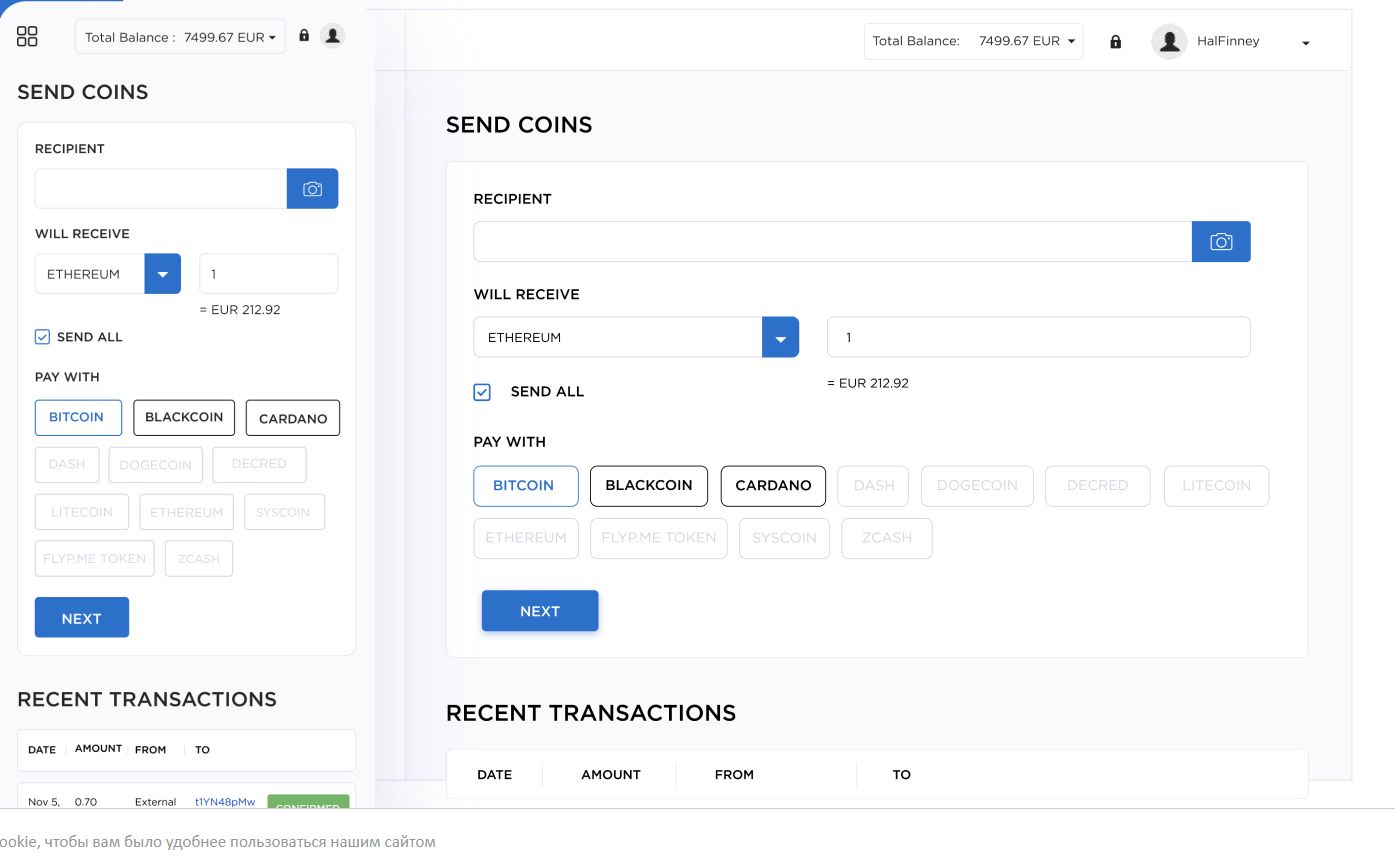The image size is (1395, 868).
Task: Click the user avatar in the sidebar header
Action: pyautogui.click(x=331, y=35)
